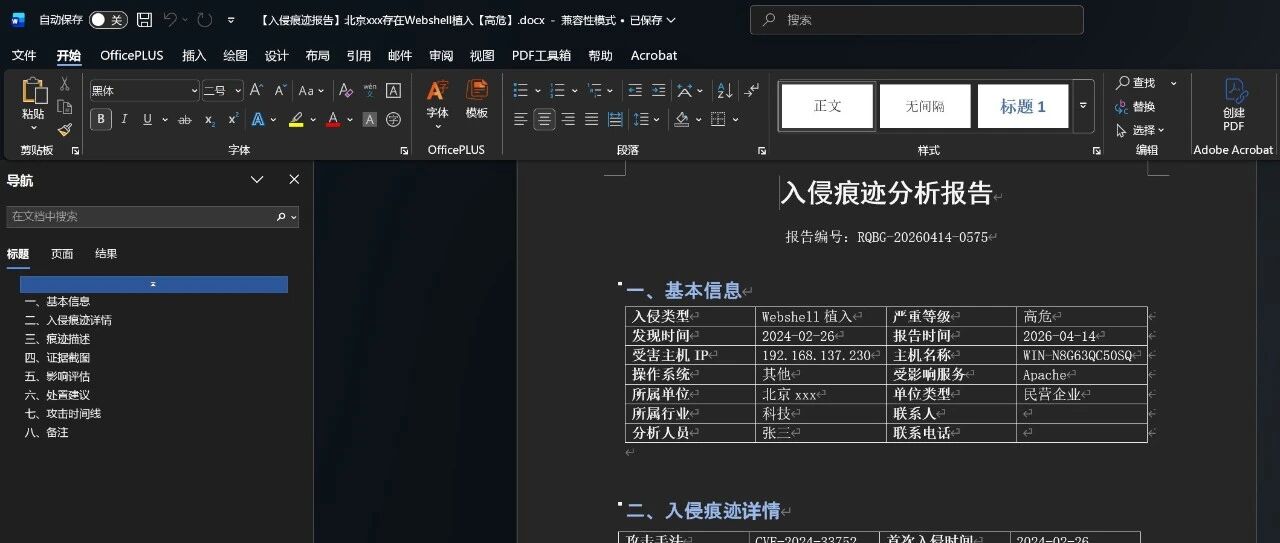The height and width of the screenshot is (543, 1280).
Task: Open the 文件 File menu
Action: point(24,56)
